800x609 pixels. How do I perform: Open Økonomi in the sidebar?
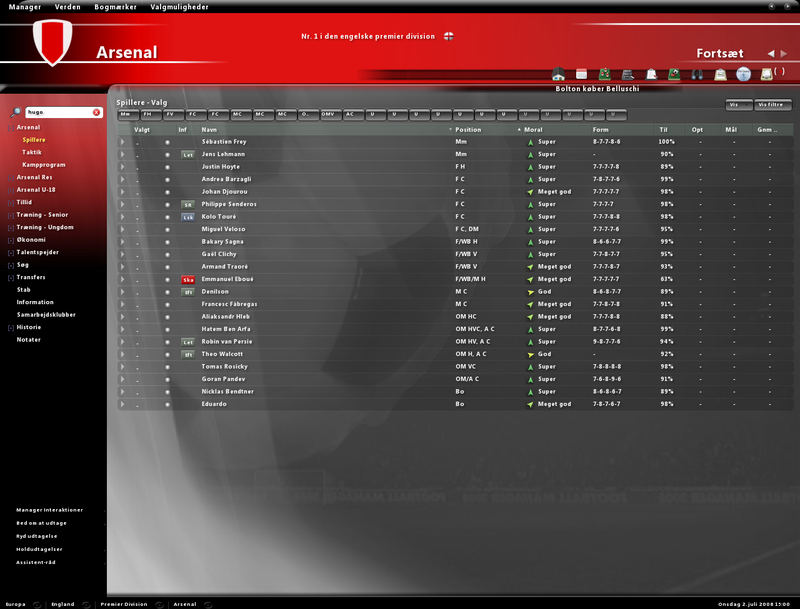pos(31,240)
